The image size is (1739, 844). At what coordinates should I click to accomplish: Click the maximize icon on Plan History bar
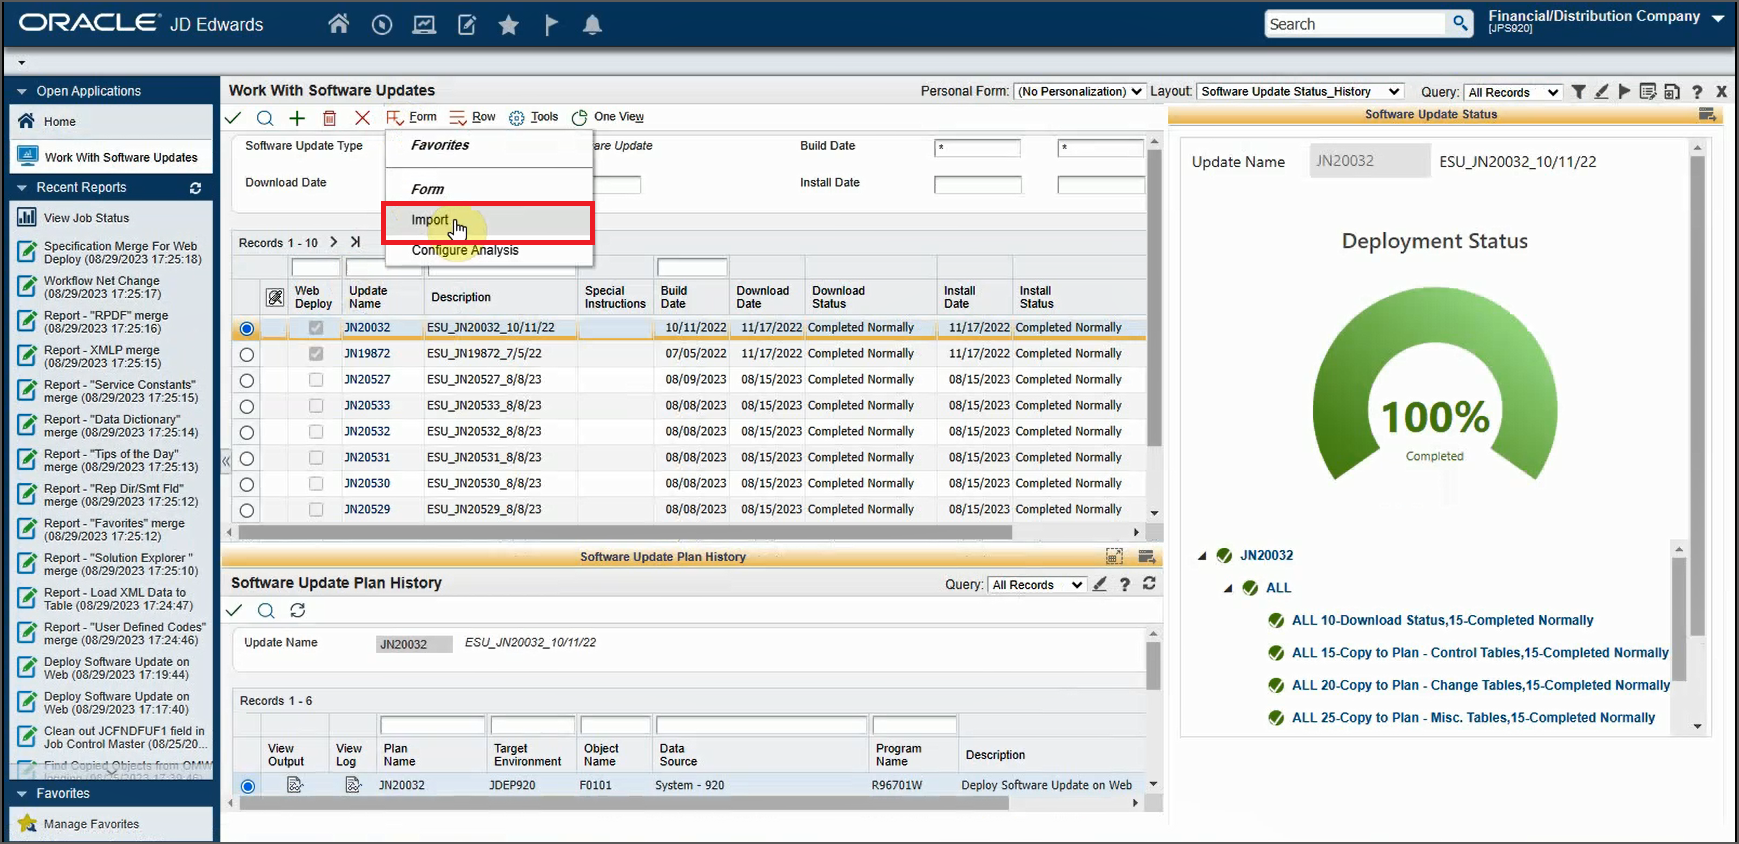tap(1114, 556)
